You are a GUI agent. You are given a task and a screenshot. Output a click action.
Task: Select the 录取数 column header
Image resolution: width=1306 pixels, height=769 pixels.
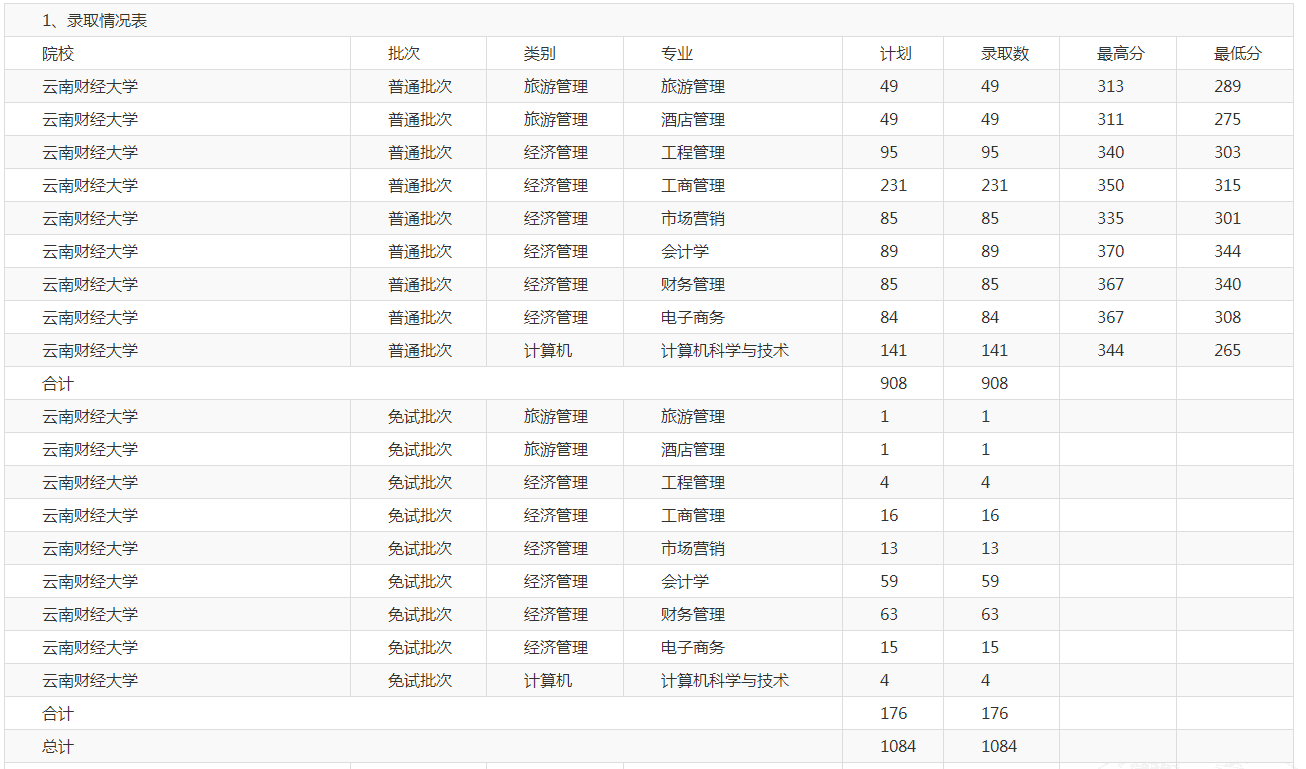click(1005, 54)
